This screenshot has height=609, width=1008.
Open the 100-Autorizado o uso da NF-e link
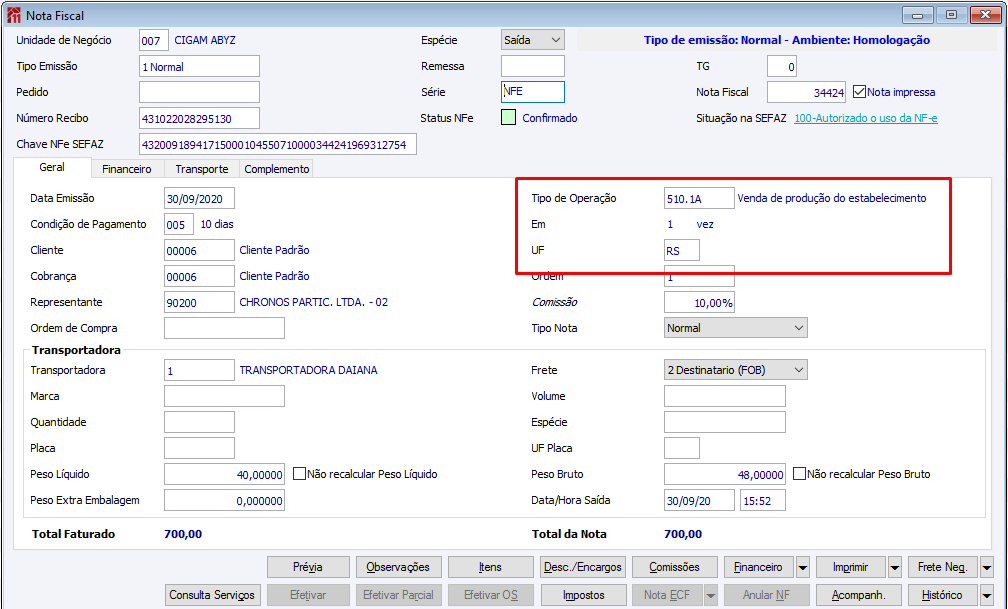pyautogui.click(x=866, y=118)
